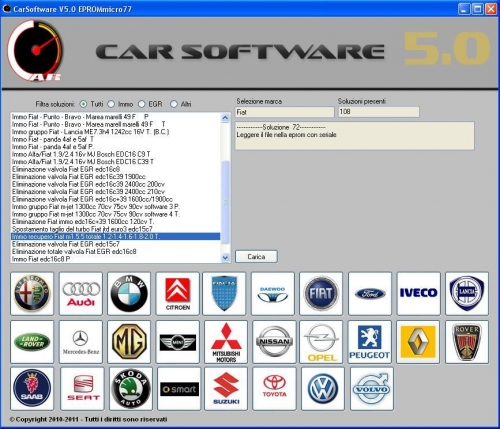Select the Mini brand logo
Image resolution: width=500 pixels, height=429 pixels.
(x=177, y=342)
